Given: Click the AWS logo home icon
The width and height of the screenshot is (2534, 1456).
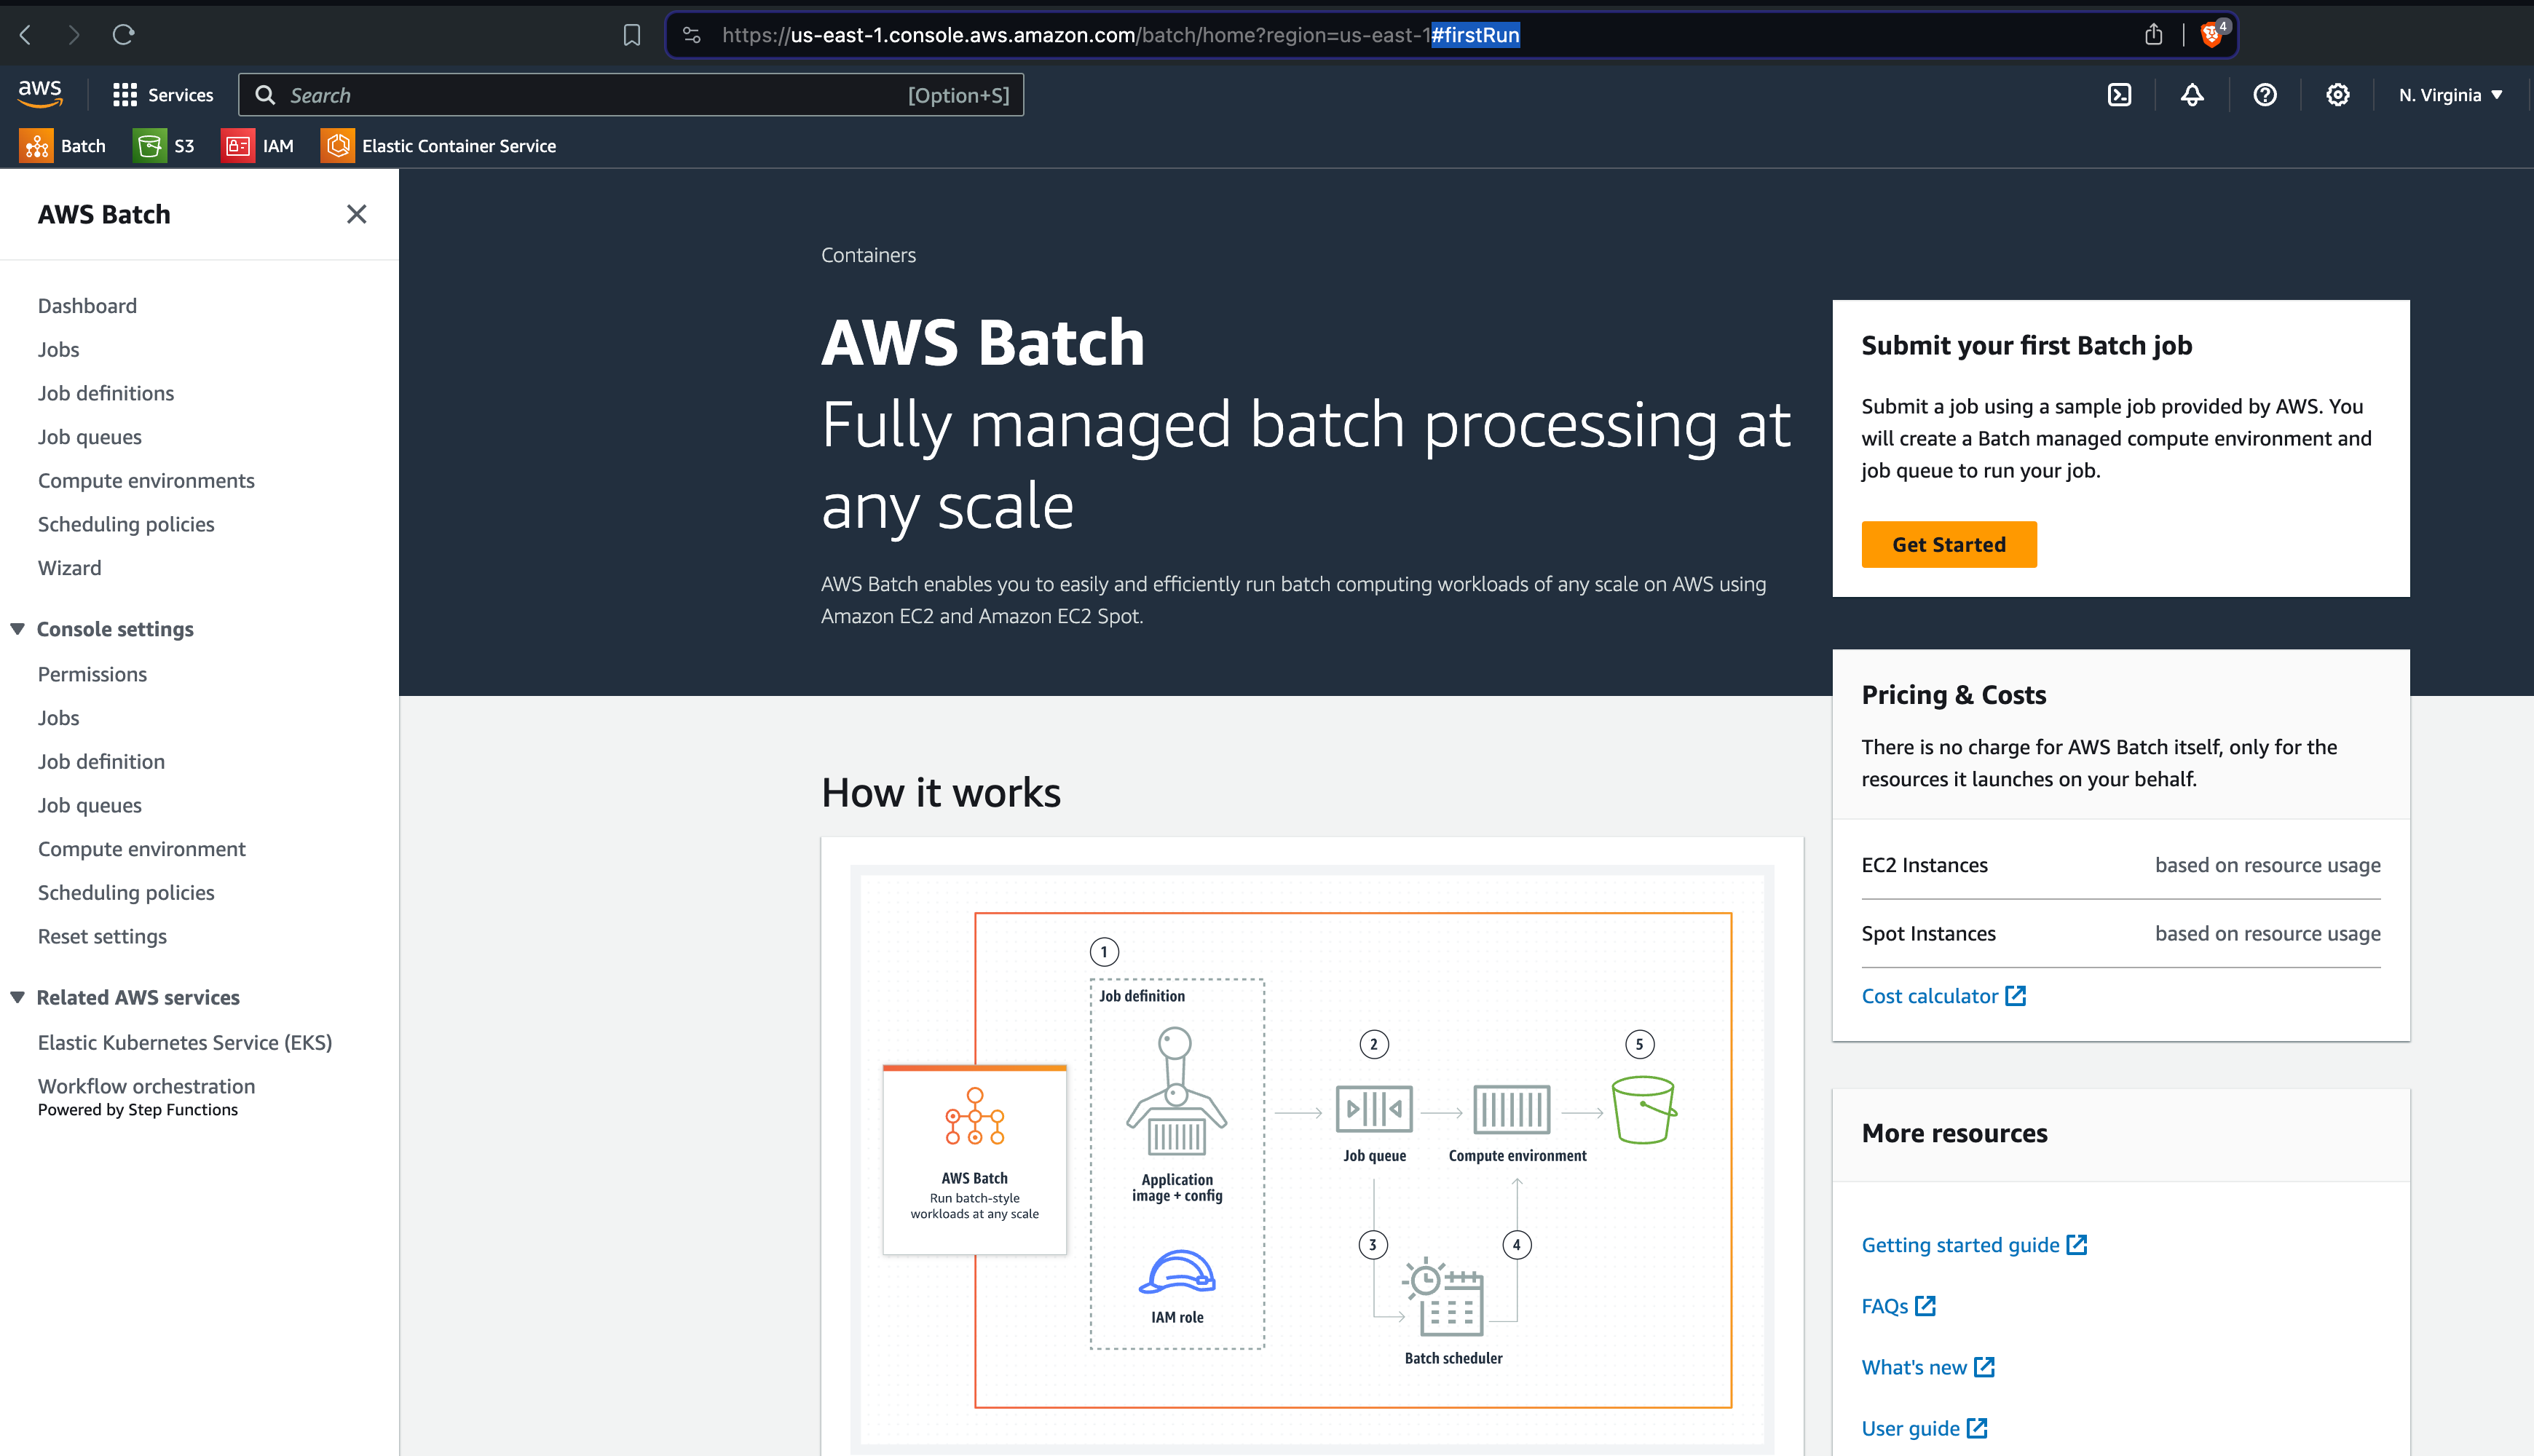Looking at the screenshot, I should (x=40, y=94).
